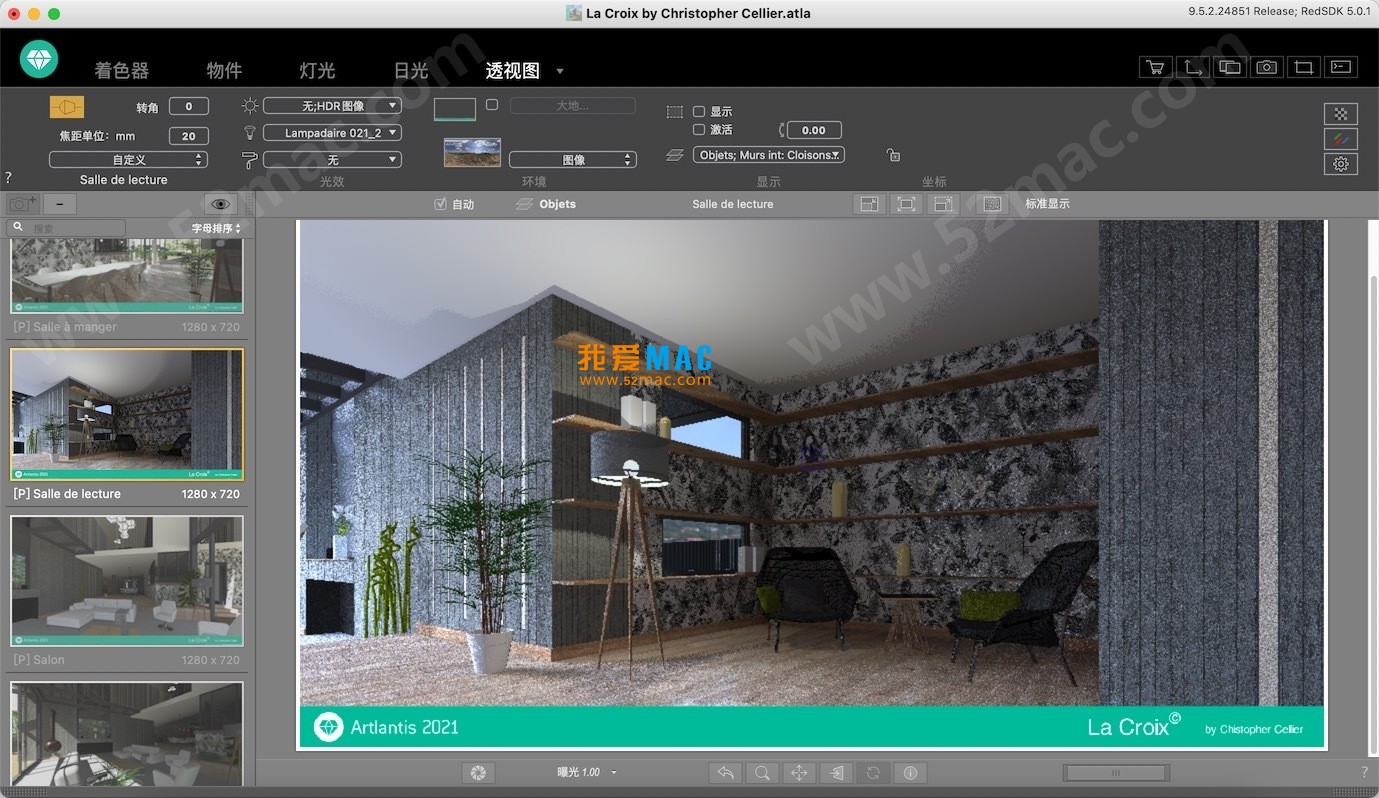Click the colored lines post-process icon
1379x798 pixels.
coord(1341,138)
